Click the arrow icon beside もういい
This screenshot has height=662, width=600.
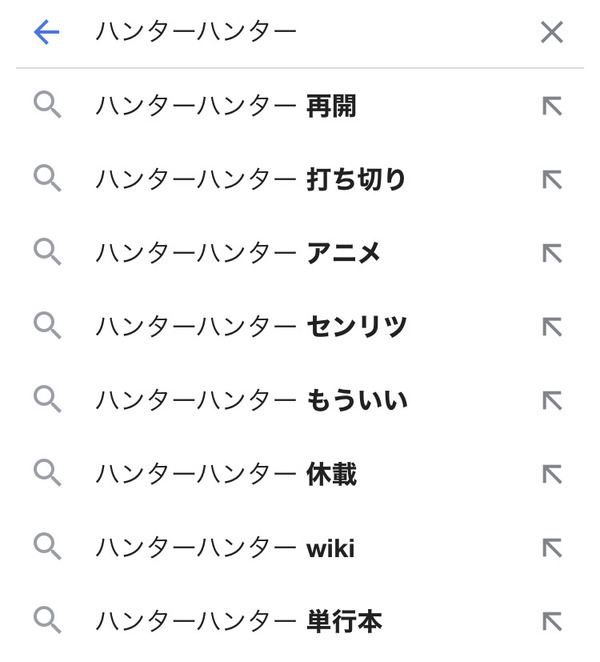[x=551, y=401]
